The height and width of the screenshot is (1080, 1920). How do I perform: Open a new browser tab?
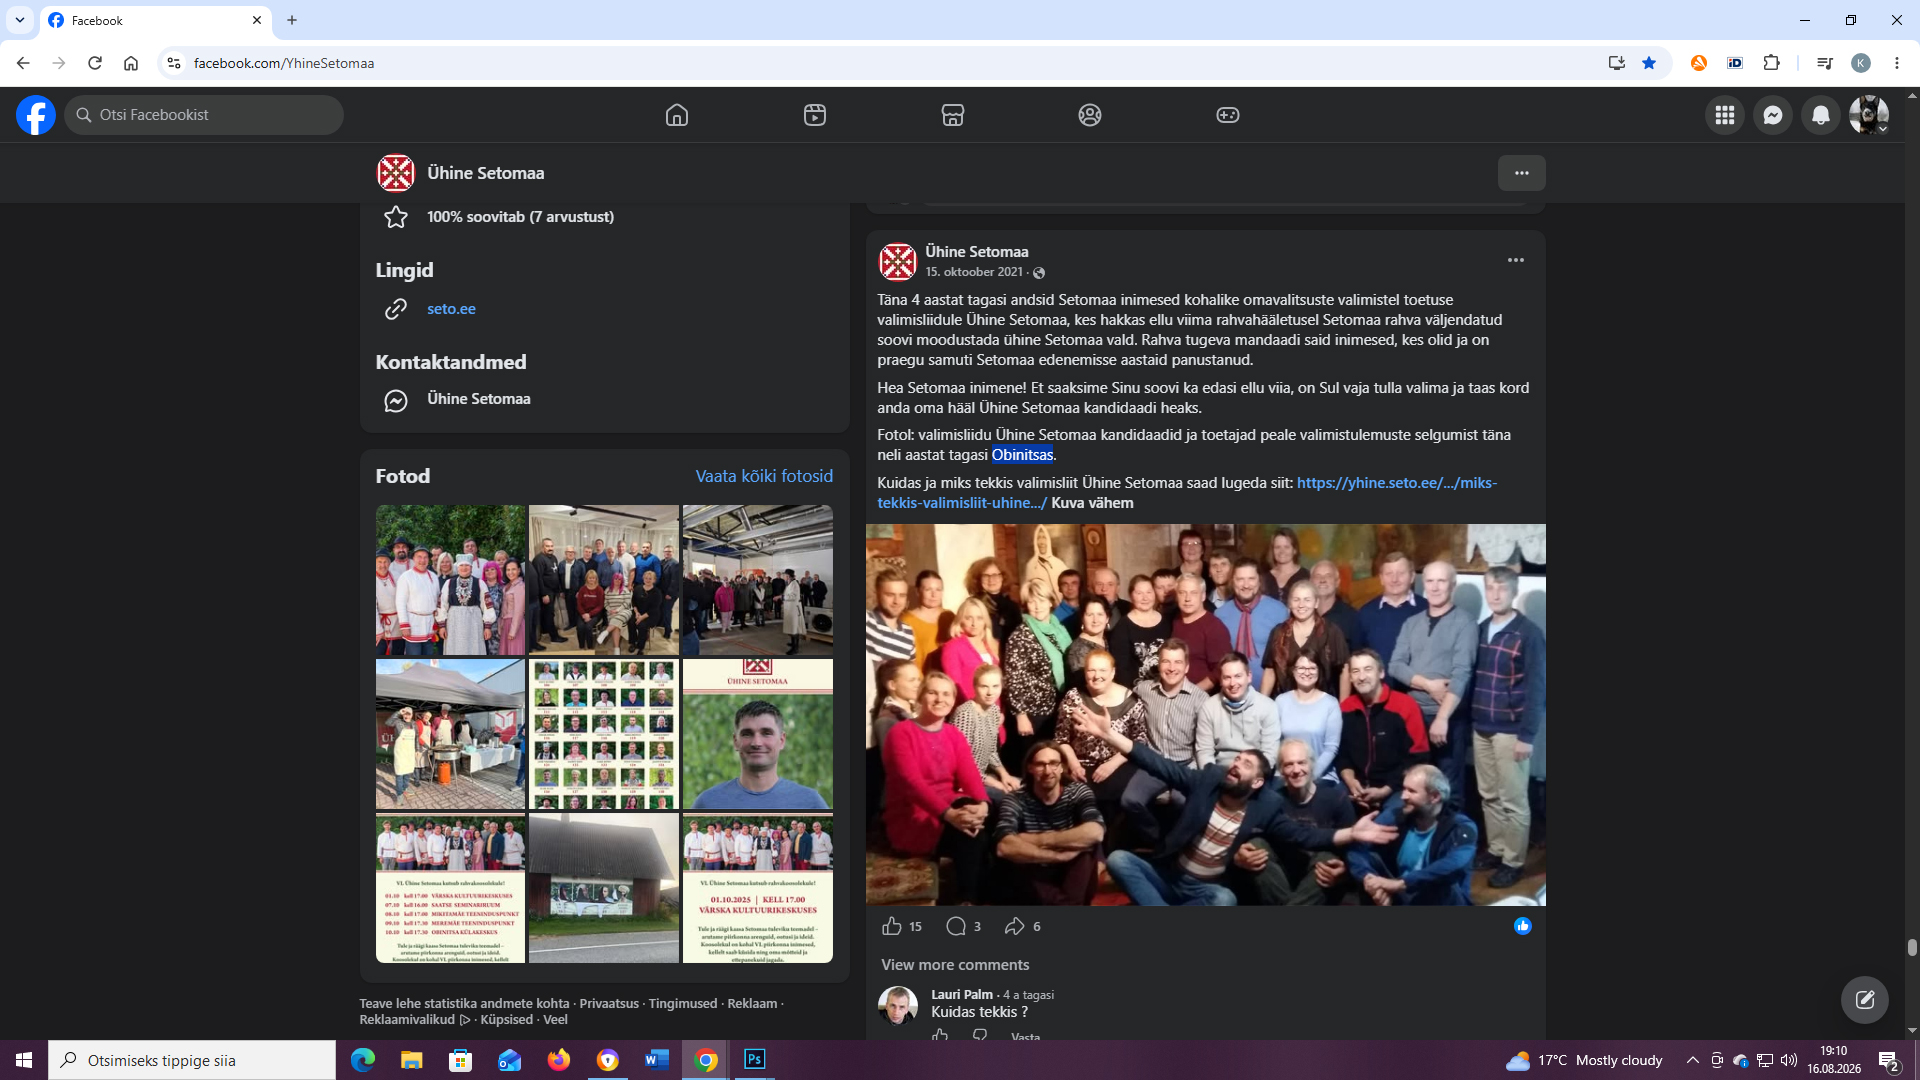[292, 20]
